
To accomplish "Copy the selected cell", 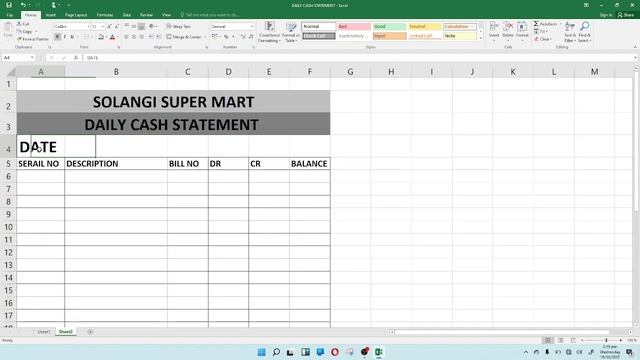I will (24, 31).
